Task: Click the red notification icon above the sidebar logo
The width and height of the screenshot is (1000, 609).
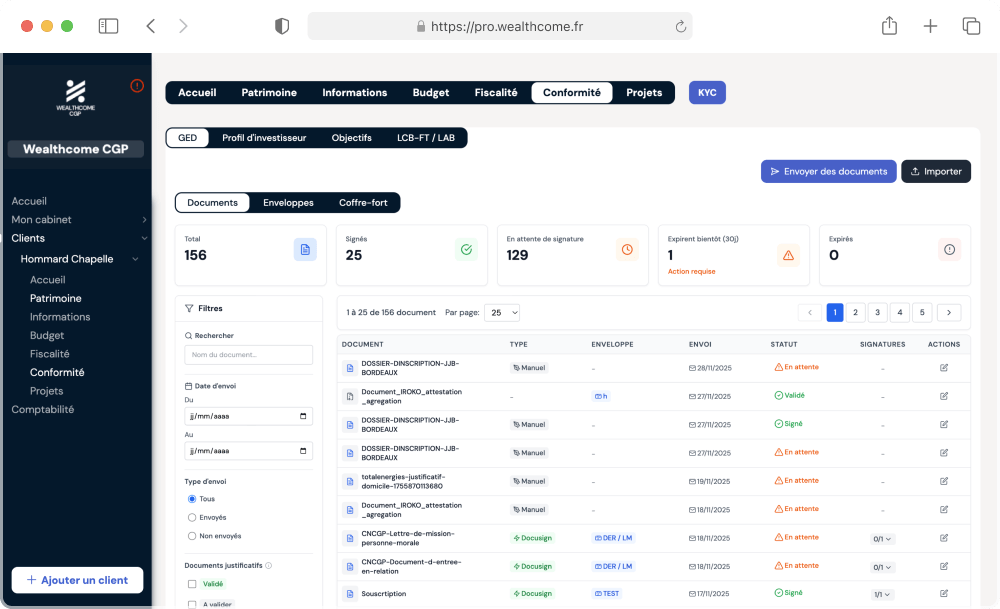Action: [x=137, y=86]
